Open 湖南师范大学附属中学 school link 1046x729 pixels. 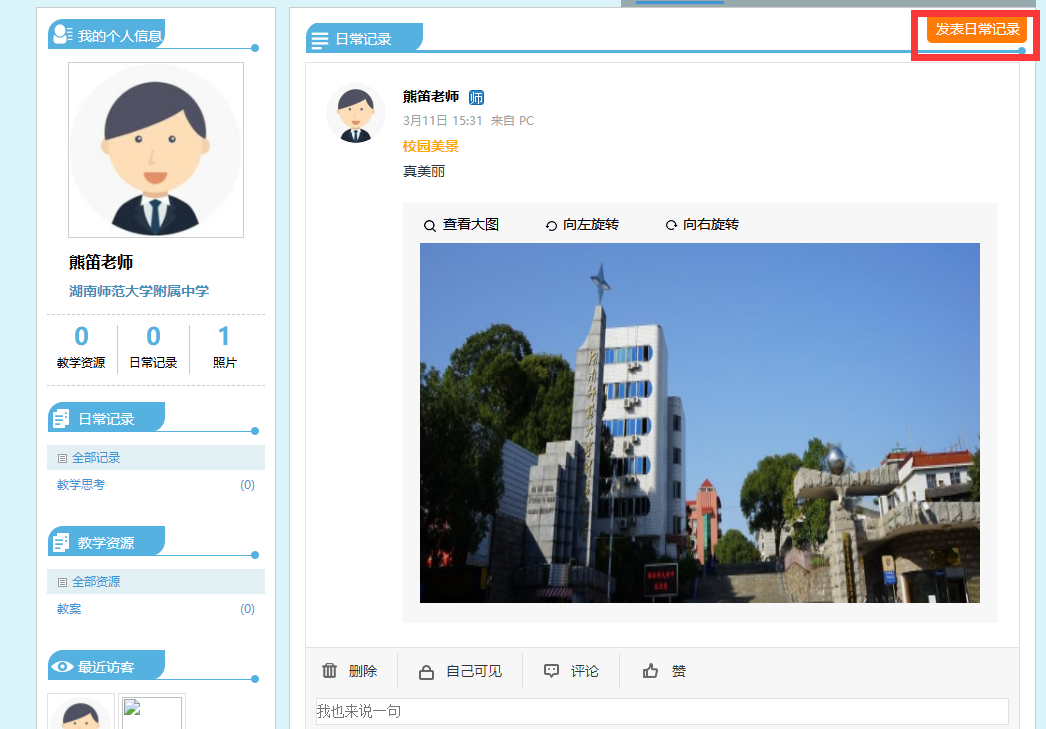coord(139,291)
